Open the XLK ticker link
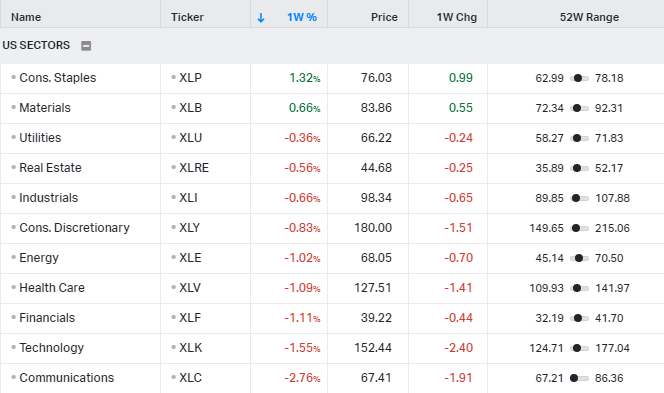Image resolution: width=664 pixels, height=393 pixels. tap(191, 348)
